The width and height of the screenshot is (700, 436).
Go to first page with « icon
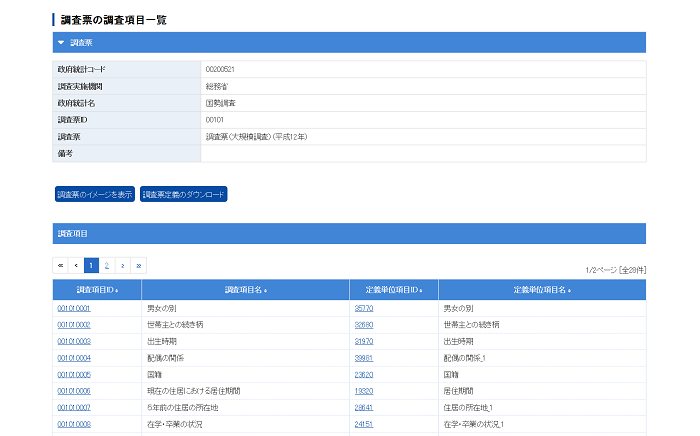click(x=61, y=266)
